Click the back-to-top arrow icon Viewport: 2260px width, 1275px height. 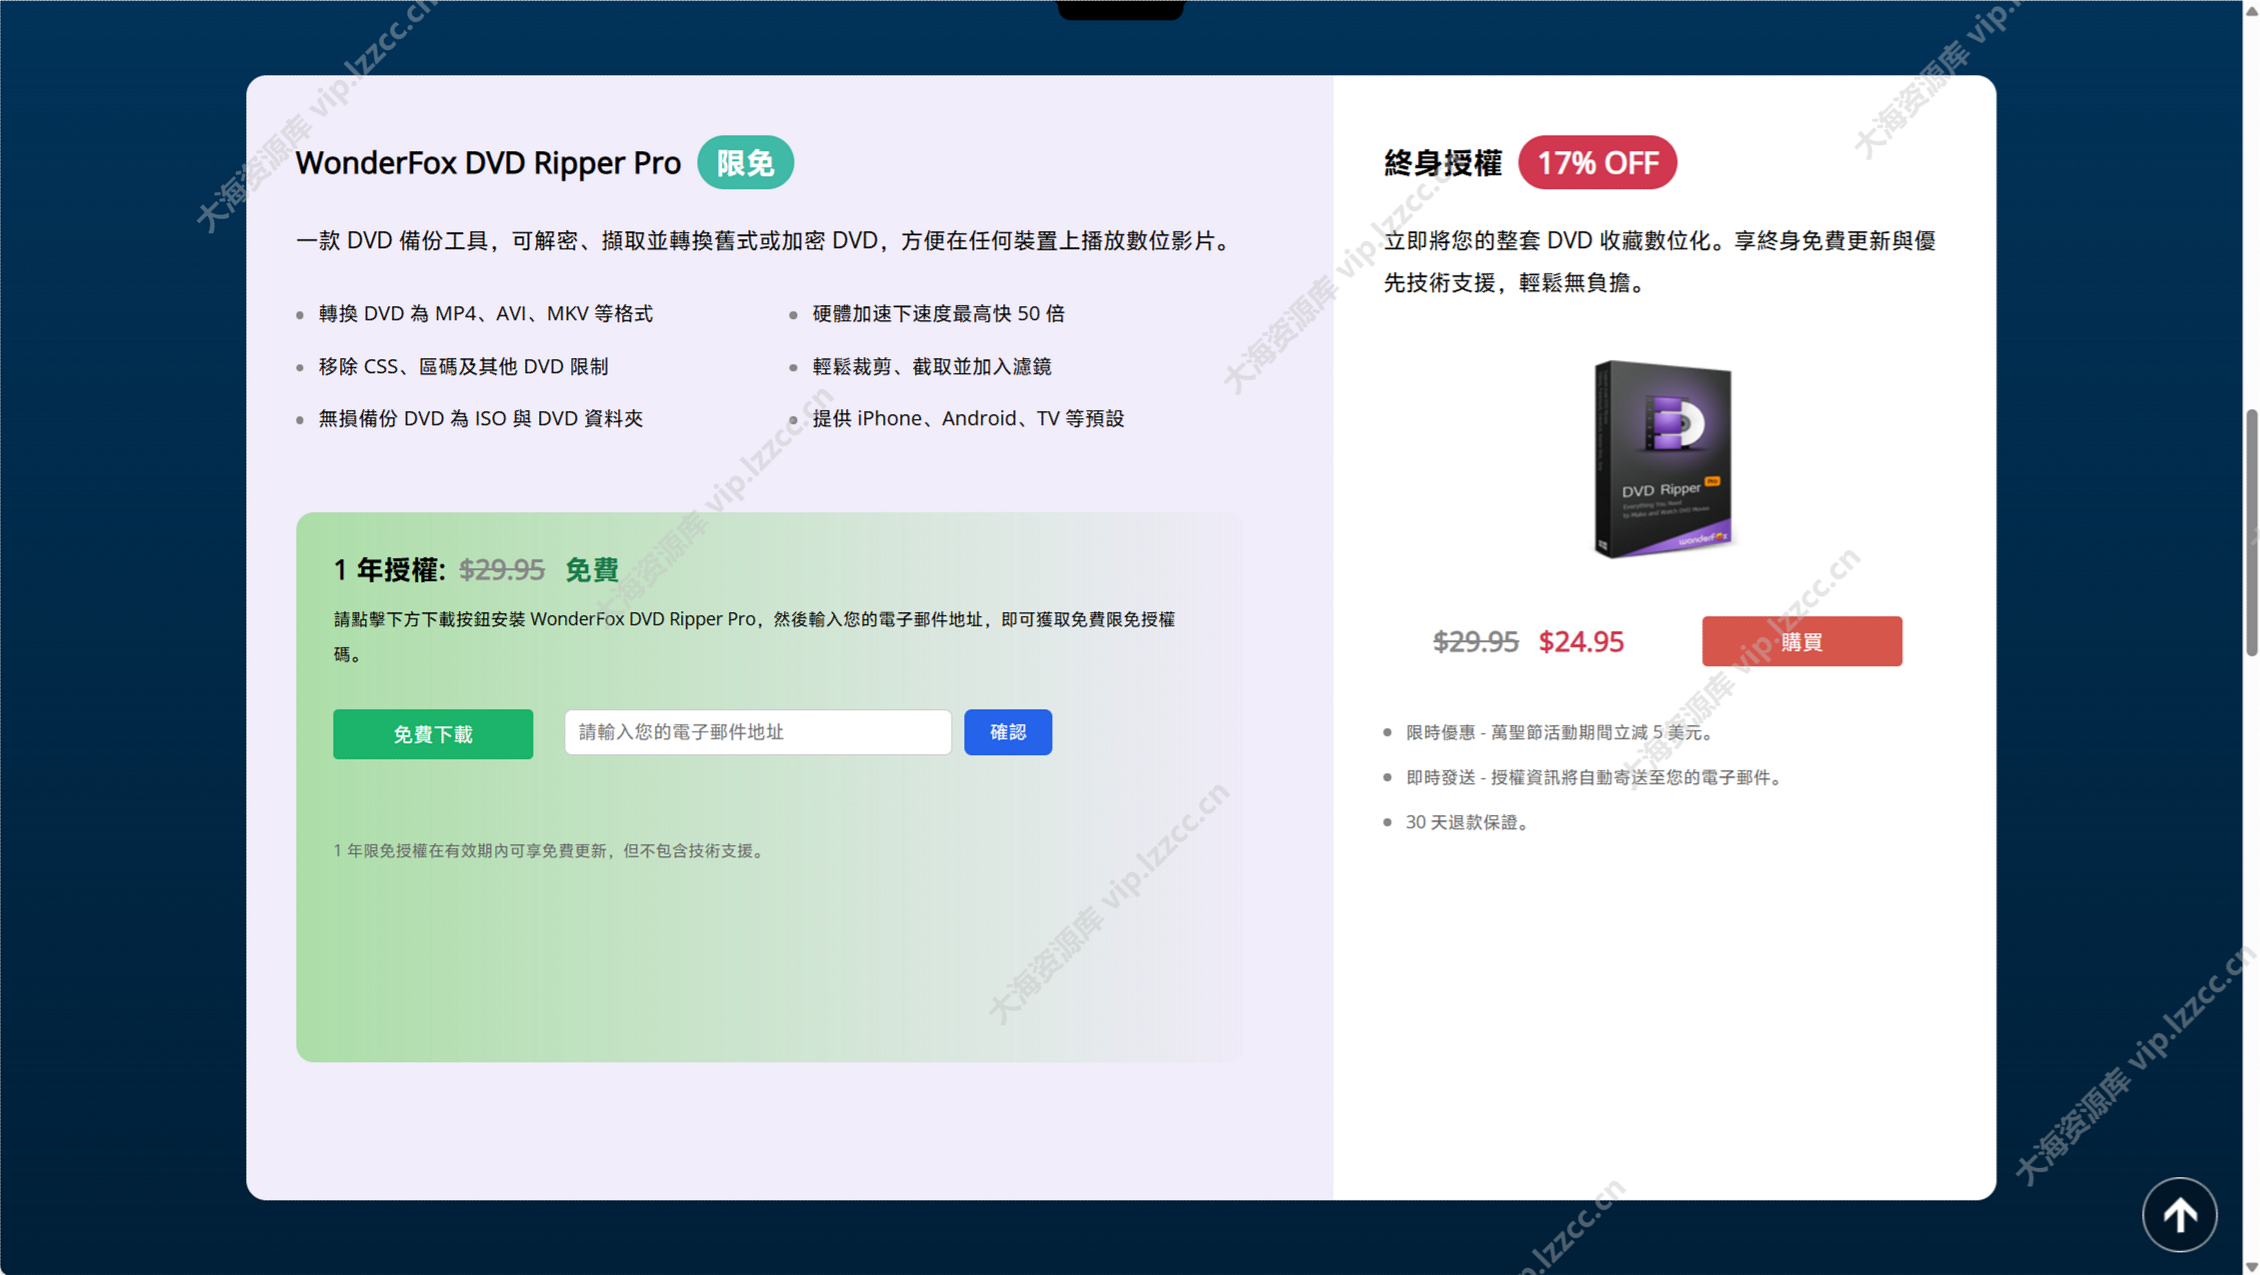click(2179, 1215)
